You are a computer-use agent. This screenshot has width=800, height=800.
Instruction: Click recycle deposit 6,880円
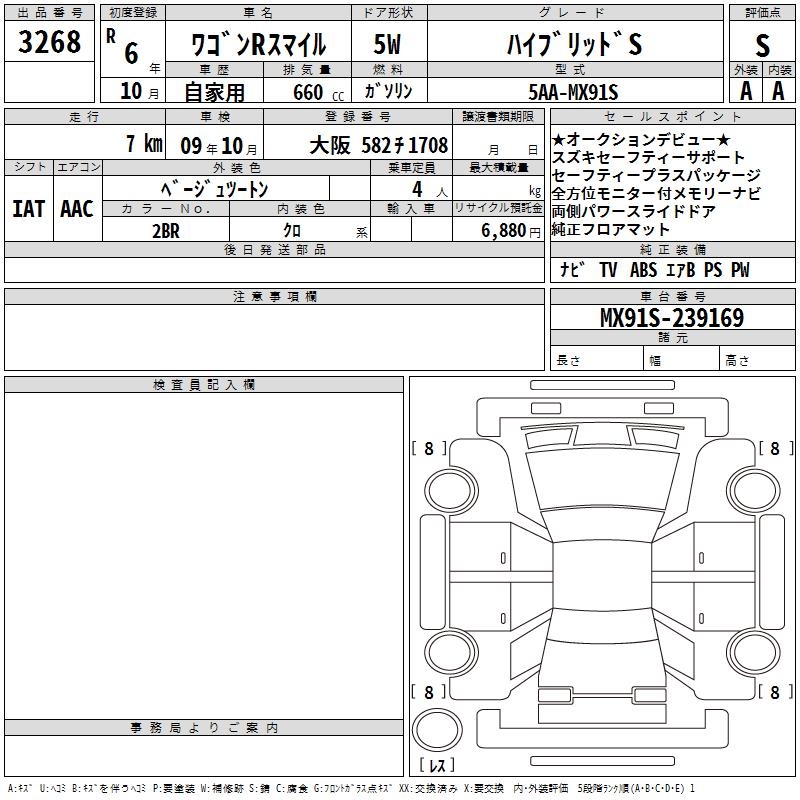coord(511,231)
